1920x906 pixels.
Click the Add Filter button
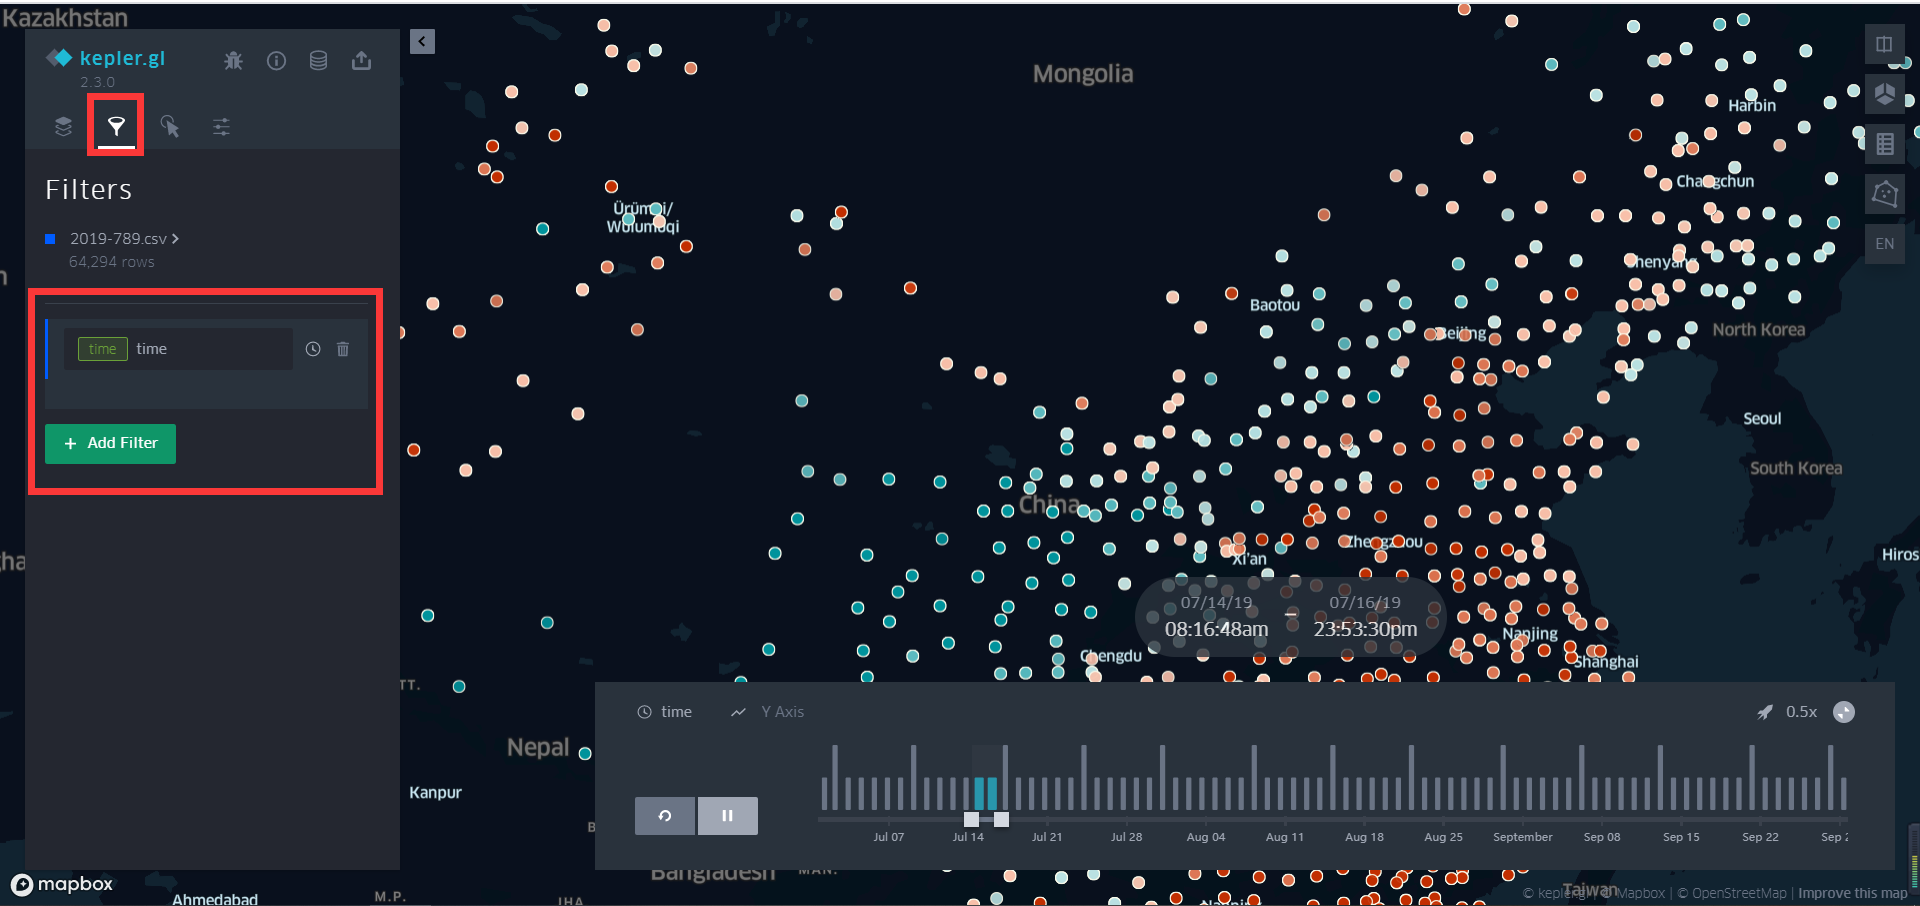(110, 443)
